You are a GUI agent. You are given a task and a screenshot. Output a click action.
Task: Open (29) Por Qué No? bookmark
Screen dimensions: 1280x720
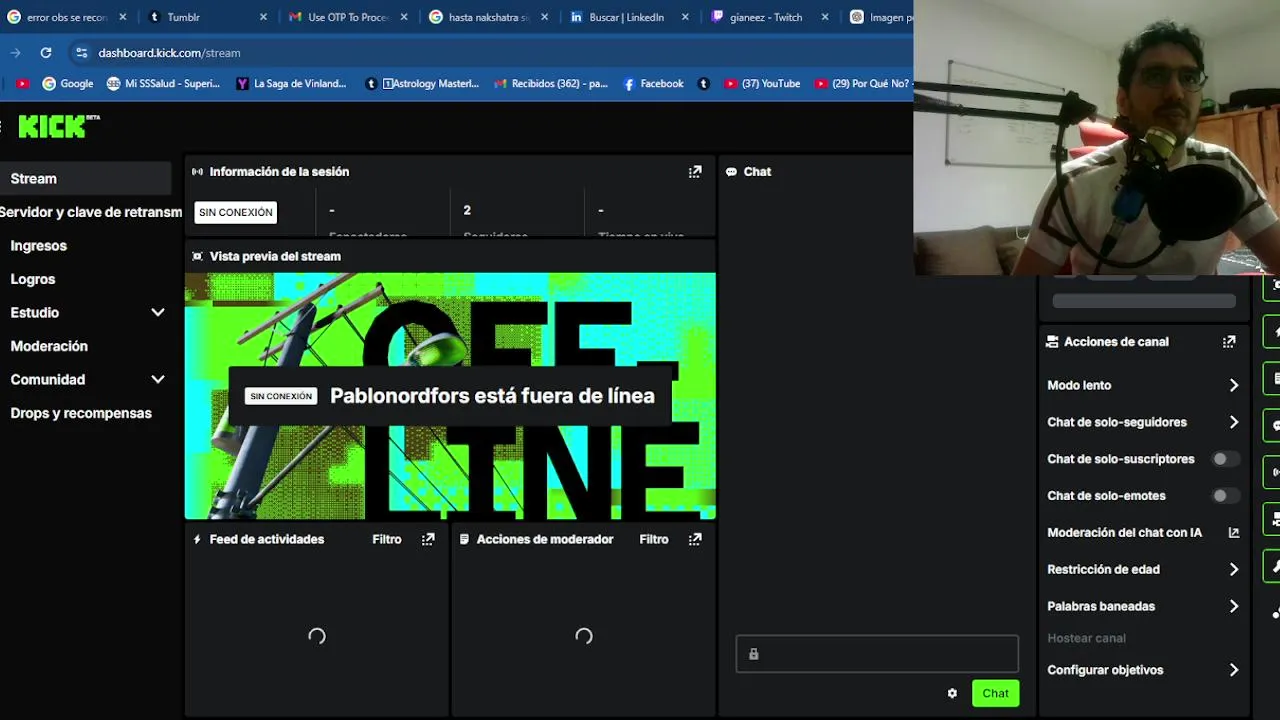(862, 84)
